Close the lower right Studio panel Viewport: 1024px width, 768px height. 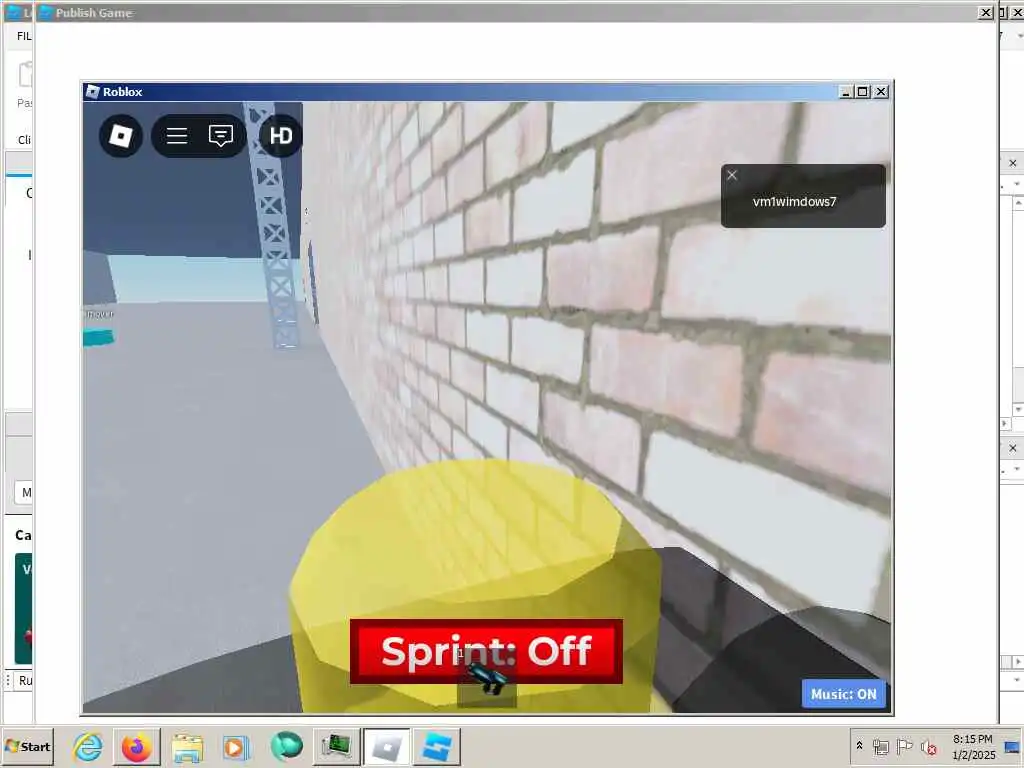click(x=1013, y=448)
